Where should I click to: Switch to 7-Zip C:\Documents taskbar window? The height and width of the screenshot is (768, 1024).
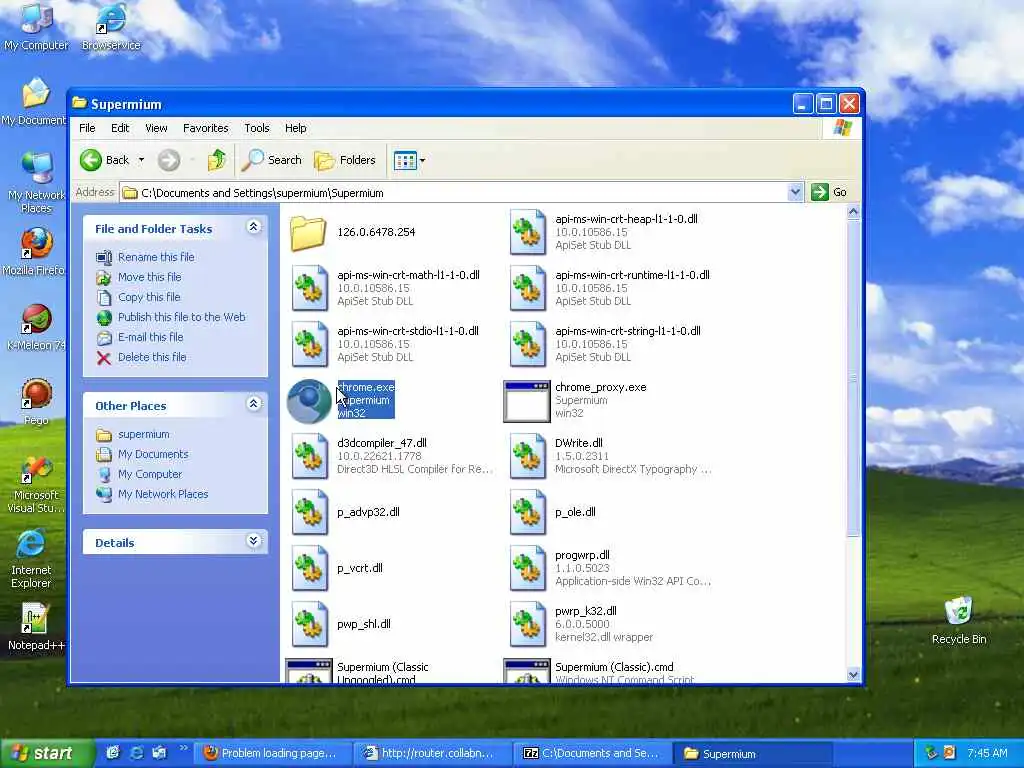click(x=593, y=753)
